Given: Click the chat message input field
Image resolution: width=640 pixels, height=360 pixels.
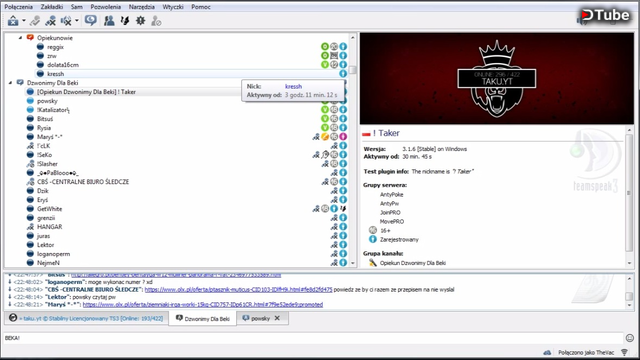Looking at the screenshot, I should tap(313, 338).
